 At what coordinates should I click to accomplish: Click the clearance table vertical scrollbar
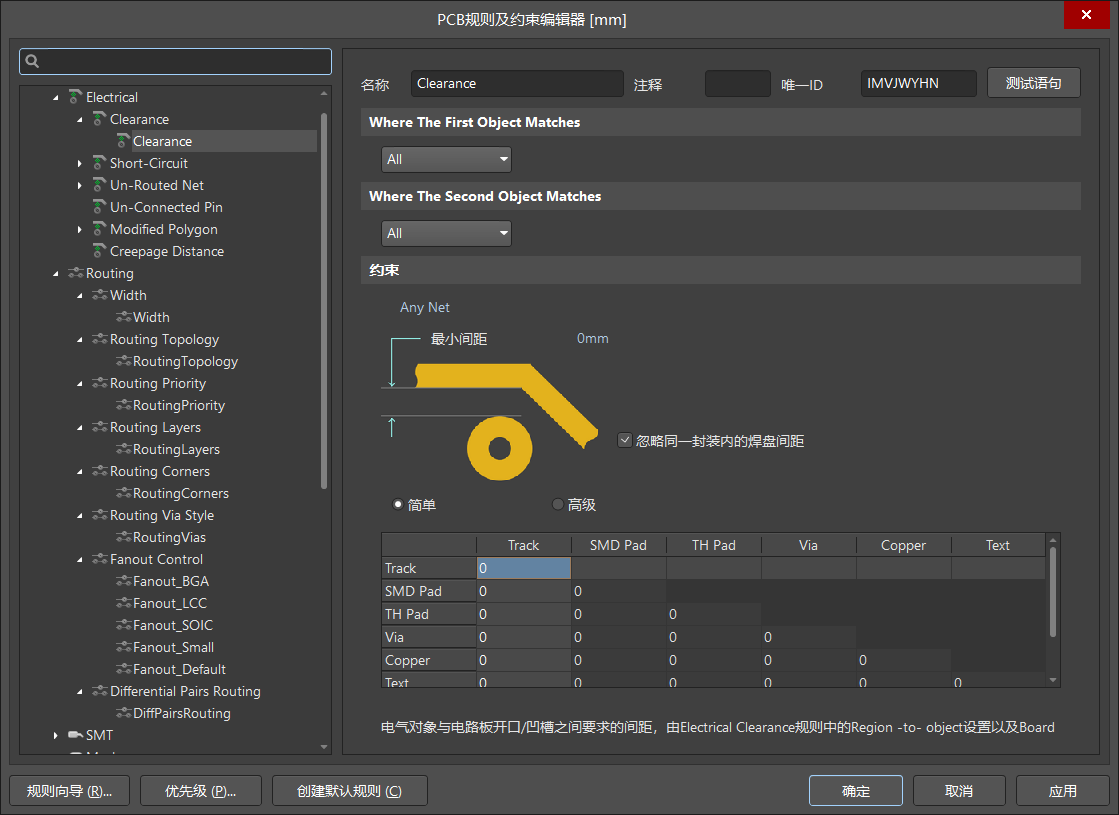pyautogui.click(x=1051, y=590)
